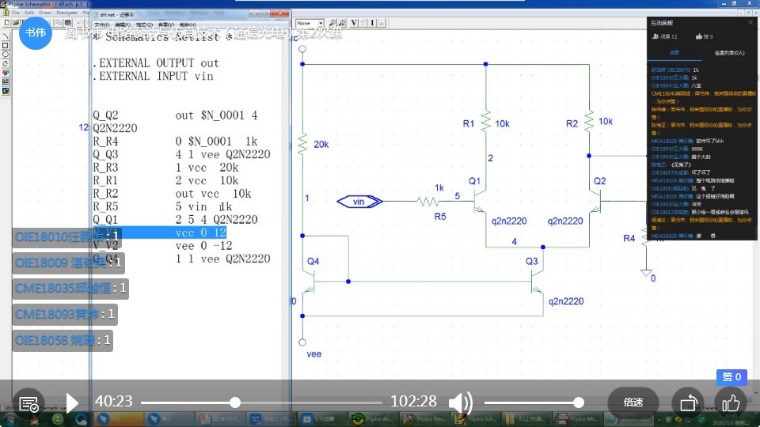
Task: Open the Pspice Sch... taskbar item
Action: pyautogui.click(x=475, y=419)
